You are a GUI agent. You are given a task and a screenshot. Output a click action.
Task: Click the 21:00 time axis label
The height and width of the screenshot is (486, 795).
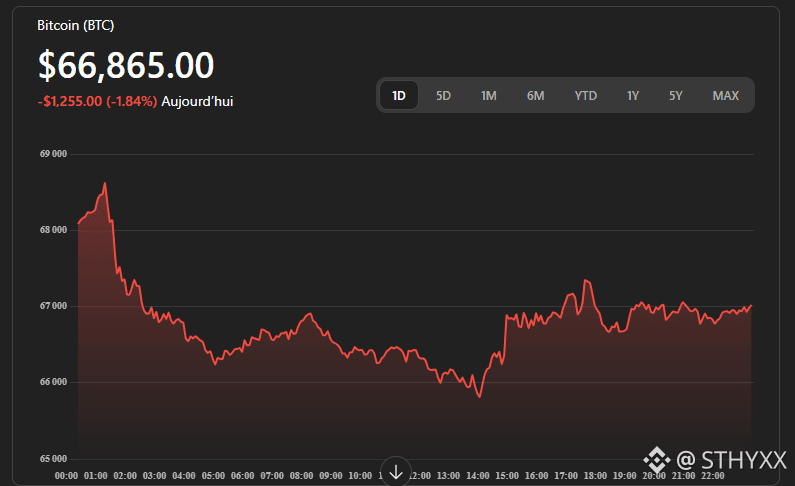point(684,476)
